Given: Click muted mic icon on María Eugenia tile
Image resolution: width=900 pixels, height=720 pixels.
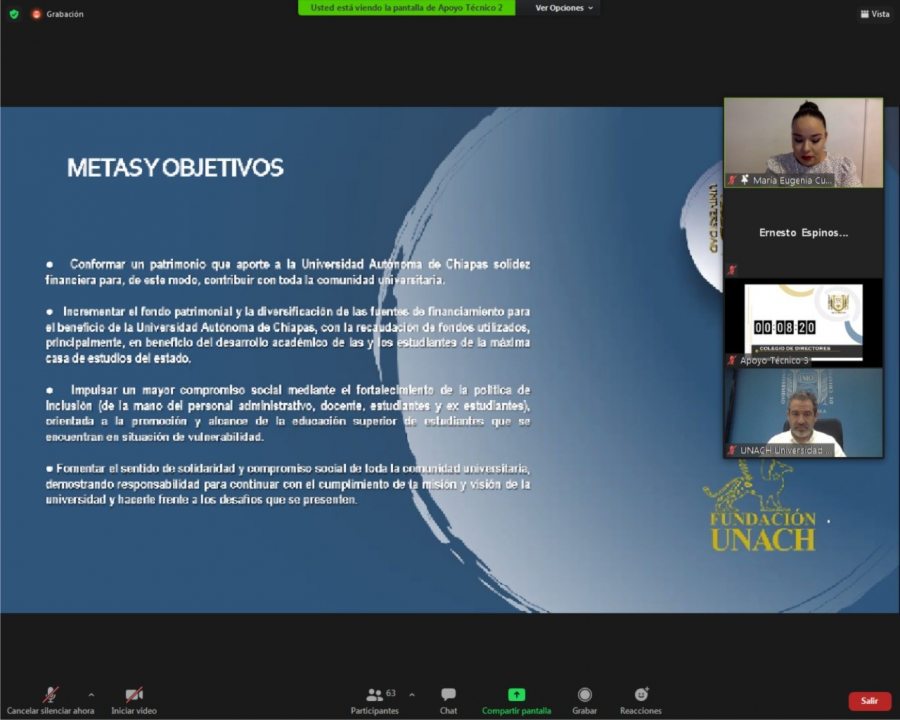Looking at the screenshot, I should pos(732,180).
